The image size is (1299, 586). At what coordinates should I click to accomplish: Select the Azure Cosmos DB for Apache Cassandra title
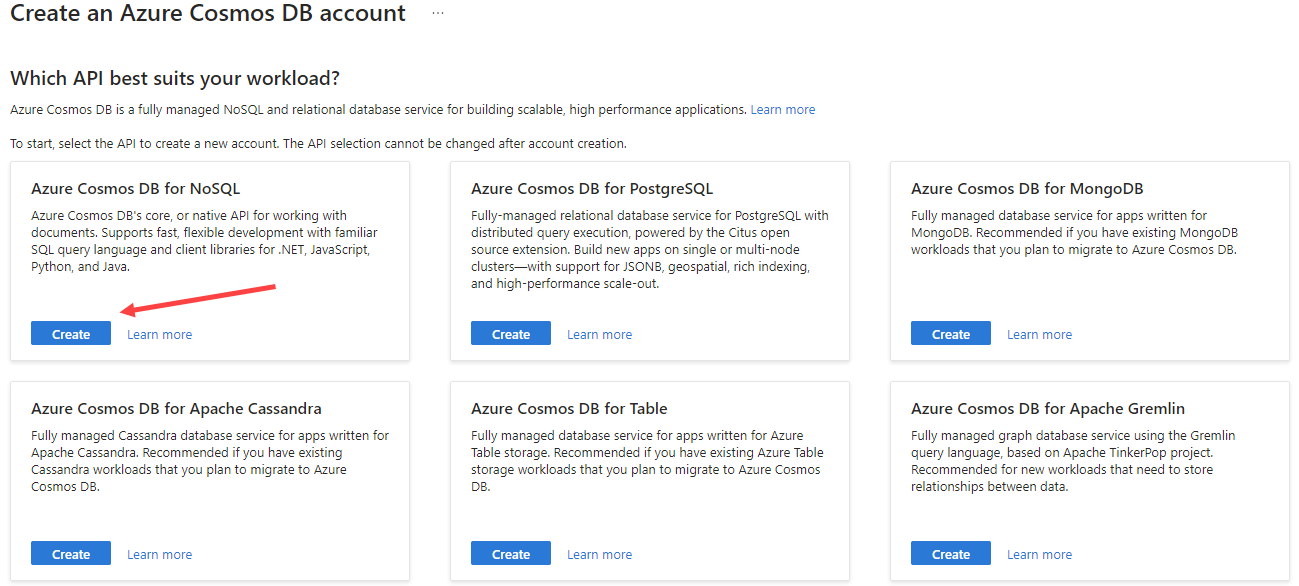click(x=176, y=409)
